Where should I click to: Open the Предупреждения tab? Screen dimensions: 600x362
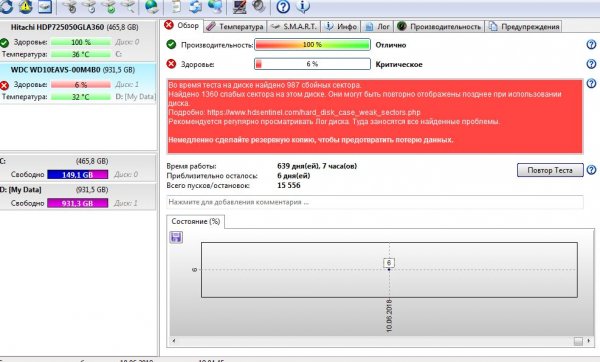pyautogui.click(x=524, y=26)
